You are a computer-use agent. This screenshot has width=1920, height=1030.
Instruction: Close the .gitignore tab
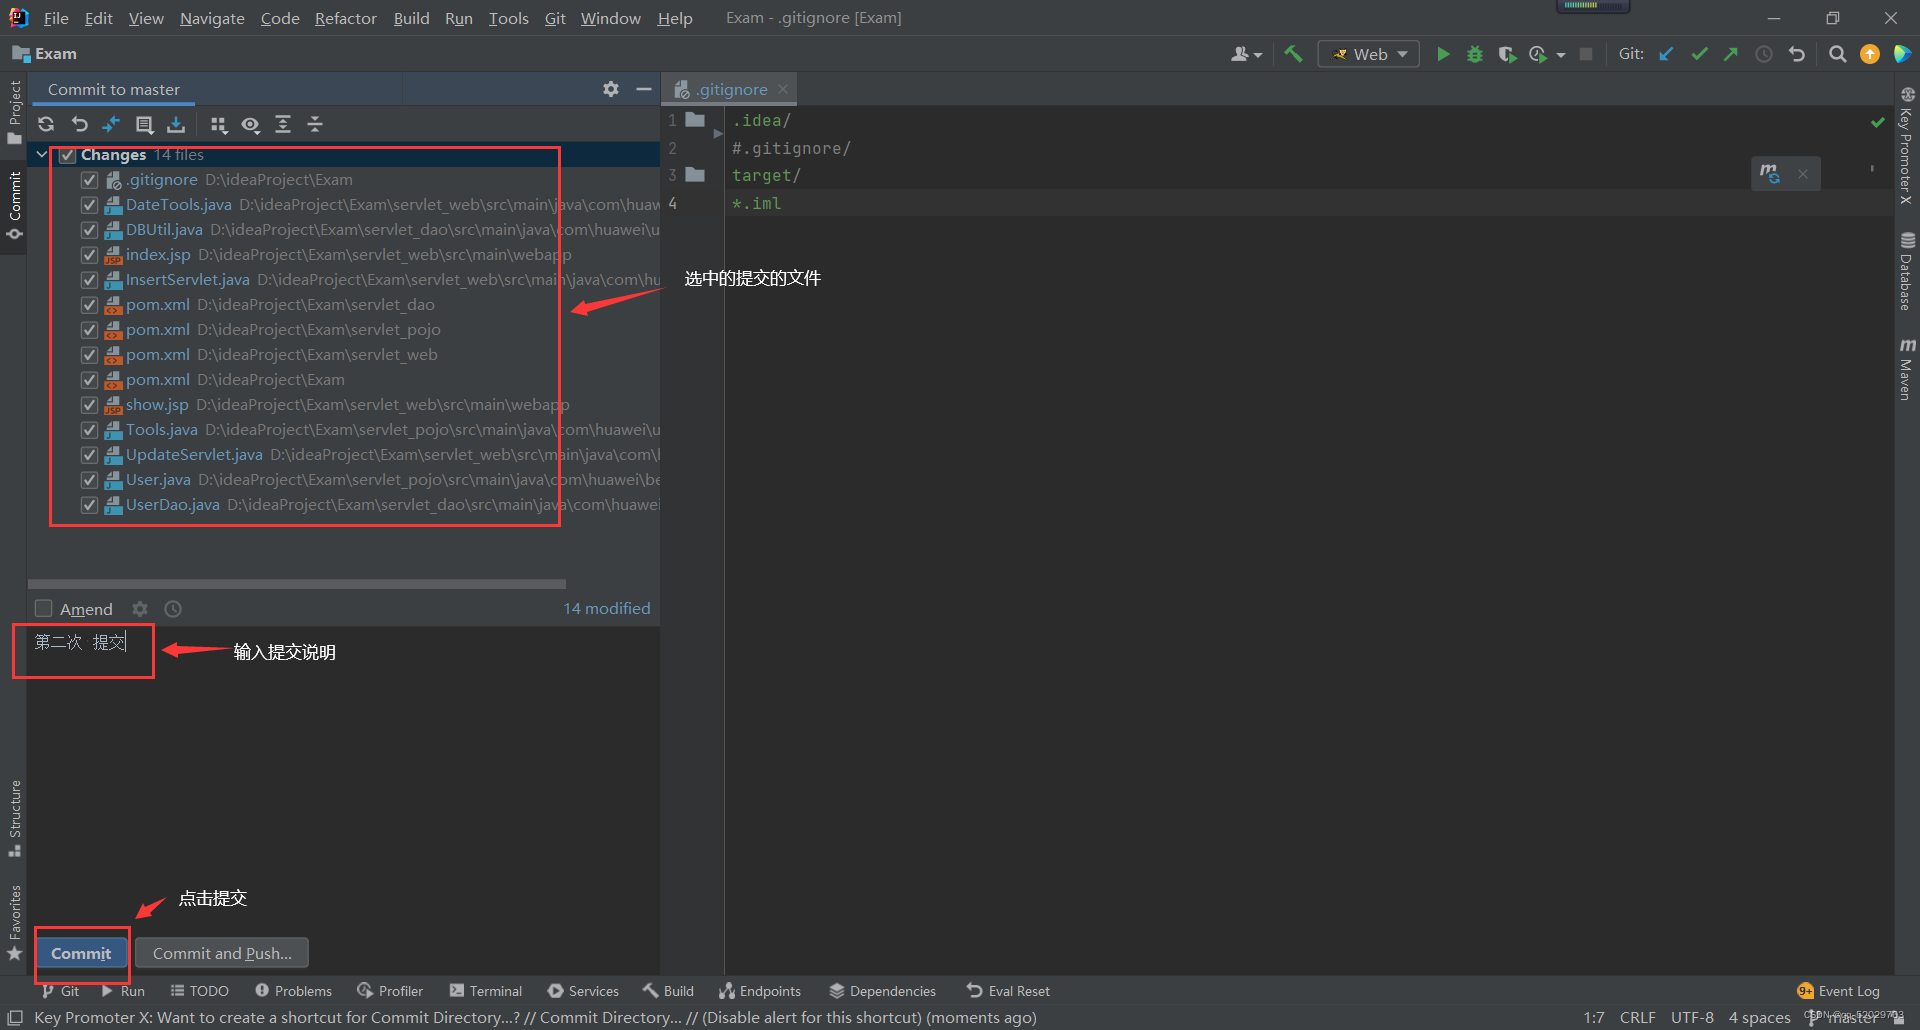pyautogui.click(x=783, y=89)
